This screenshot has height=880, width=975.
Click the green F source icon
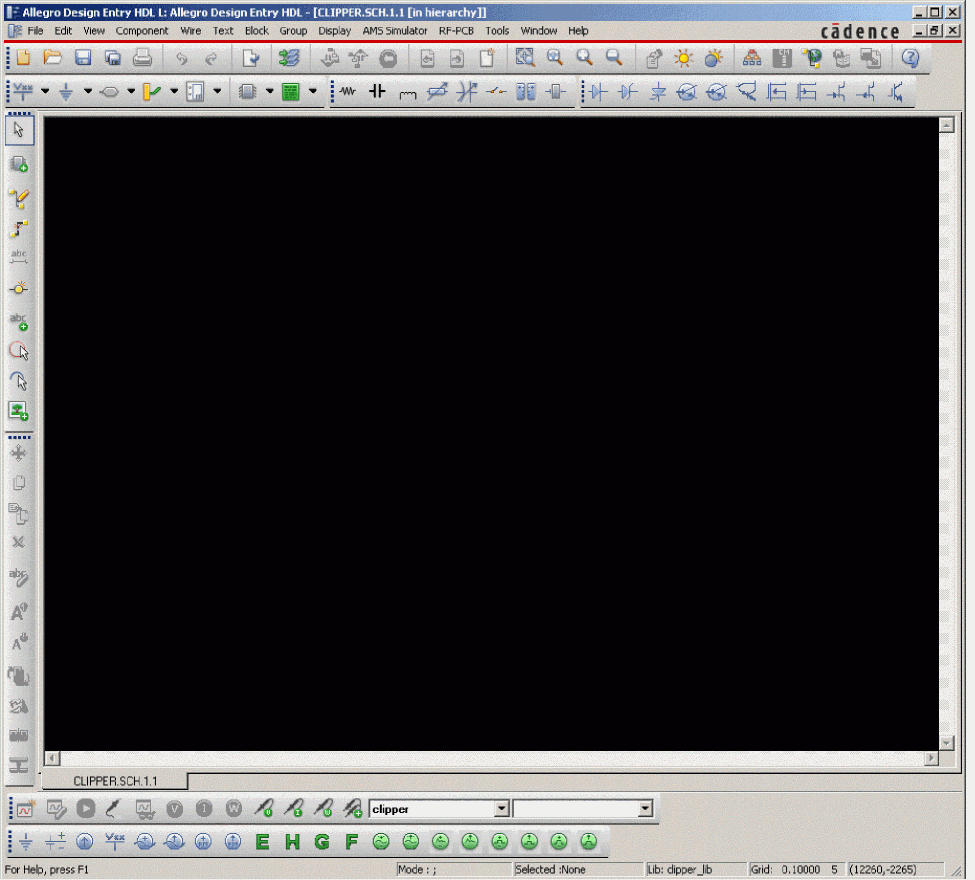(351, 842)
